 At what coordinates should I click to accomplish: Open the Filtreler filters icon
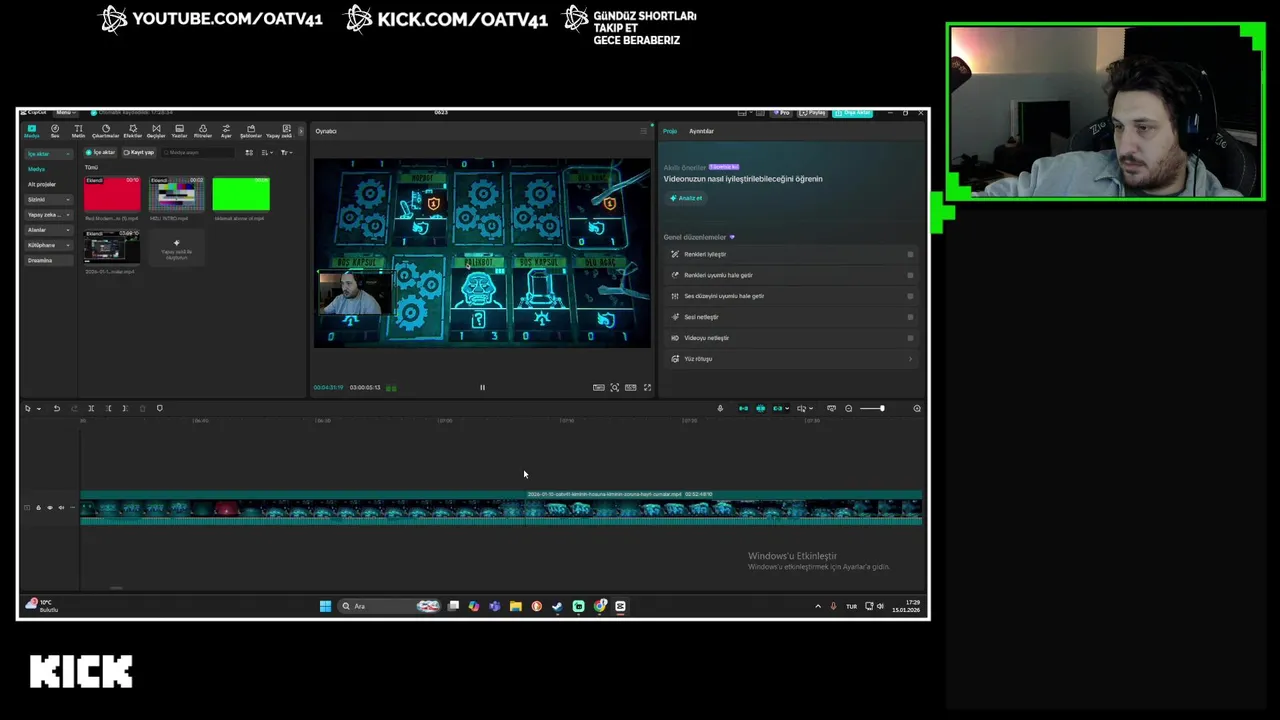[203, 131]
